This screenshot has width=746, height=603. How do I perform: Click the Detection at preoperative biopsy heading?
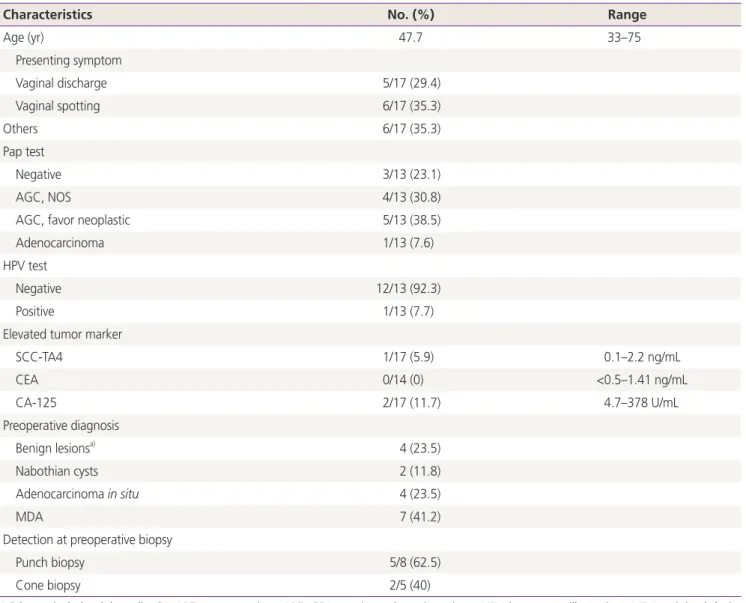click(88, 540)
